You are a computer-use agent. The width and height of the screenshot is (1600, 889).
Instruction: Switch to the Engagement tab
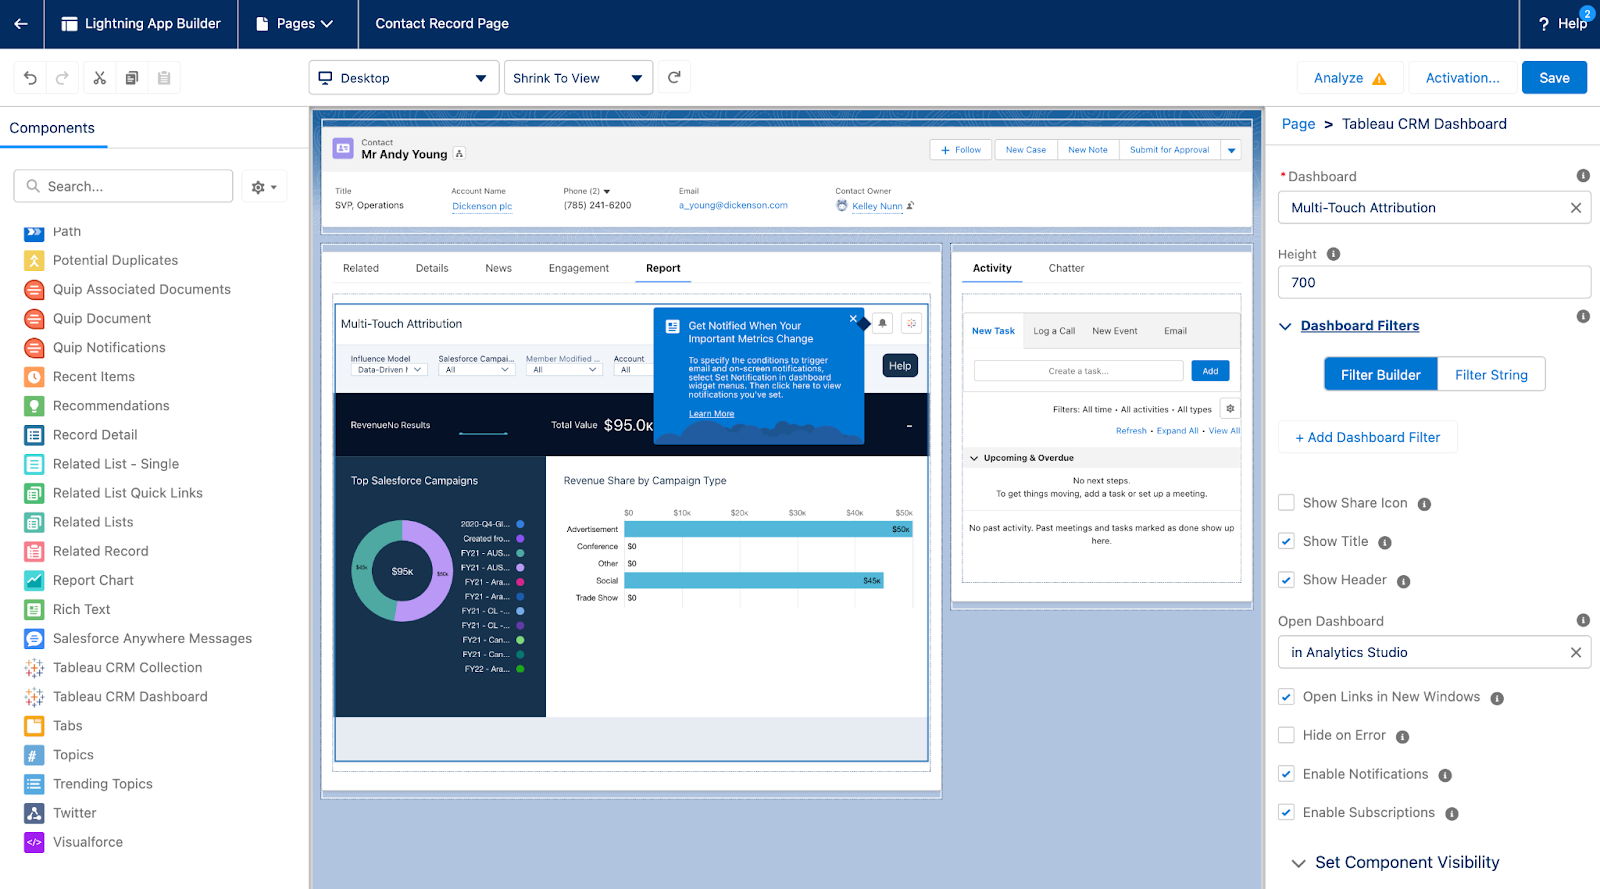pos(578,268)
